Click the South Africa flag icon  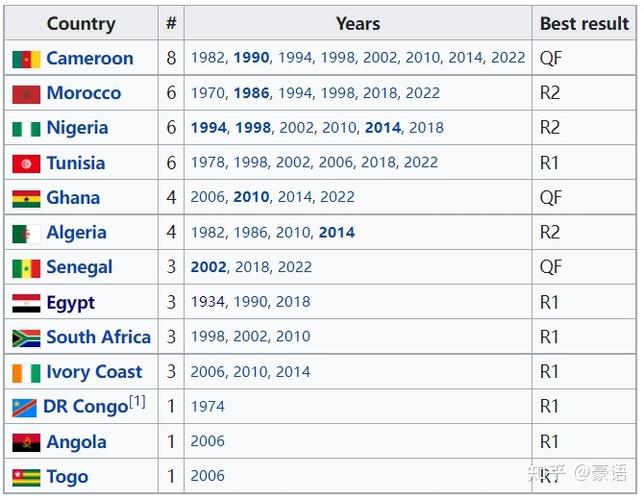pos(26,338)
